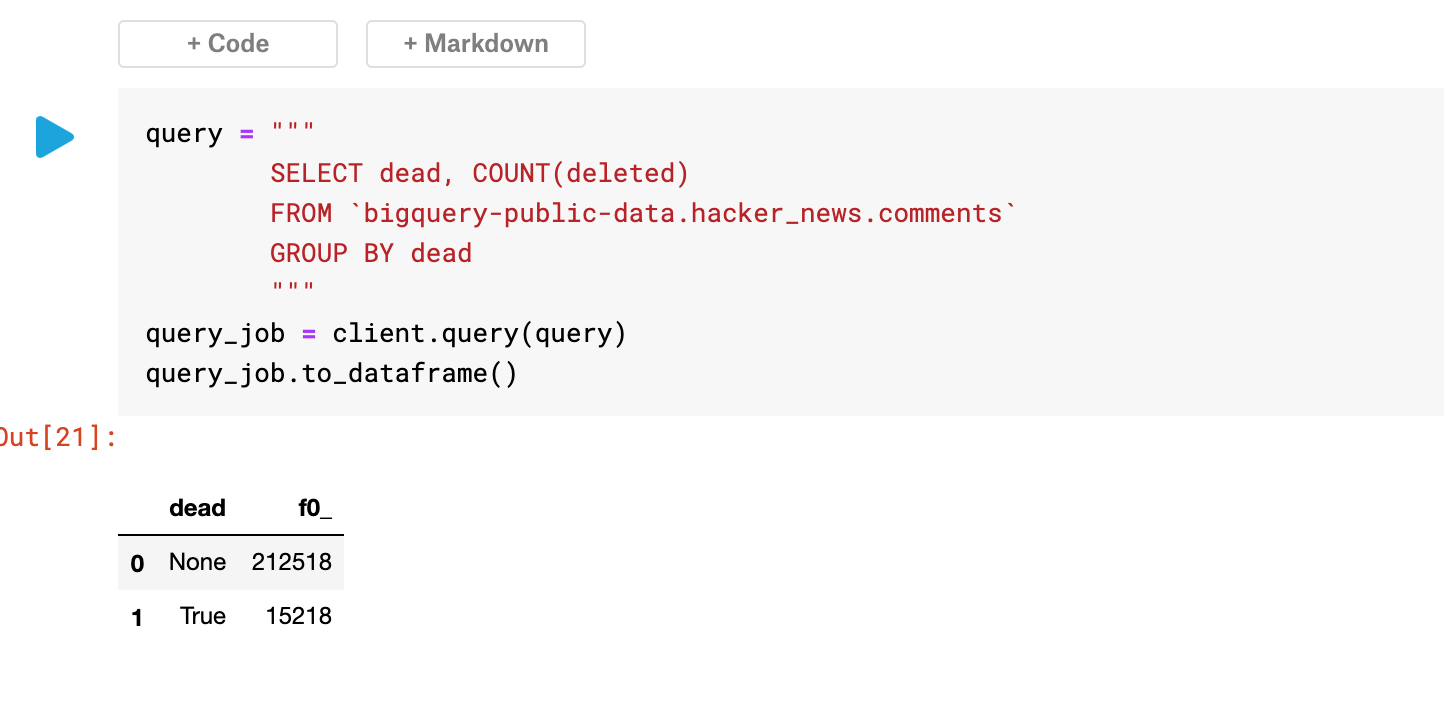Click the query_job.to_dataframe() line

click(332, 373)
